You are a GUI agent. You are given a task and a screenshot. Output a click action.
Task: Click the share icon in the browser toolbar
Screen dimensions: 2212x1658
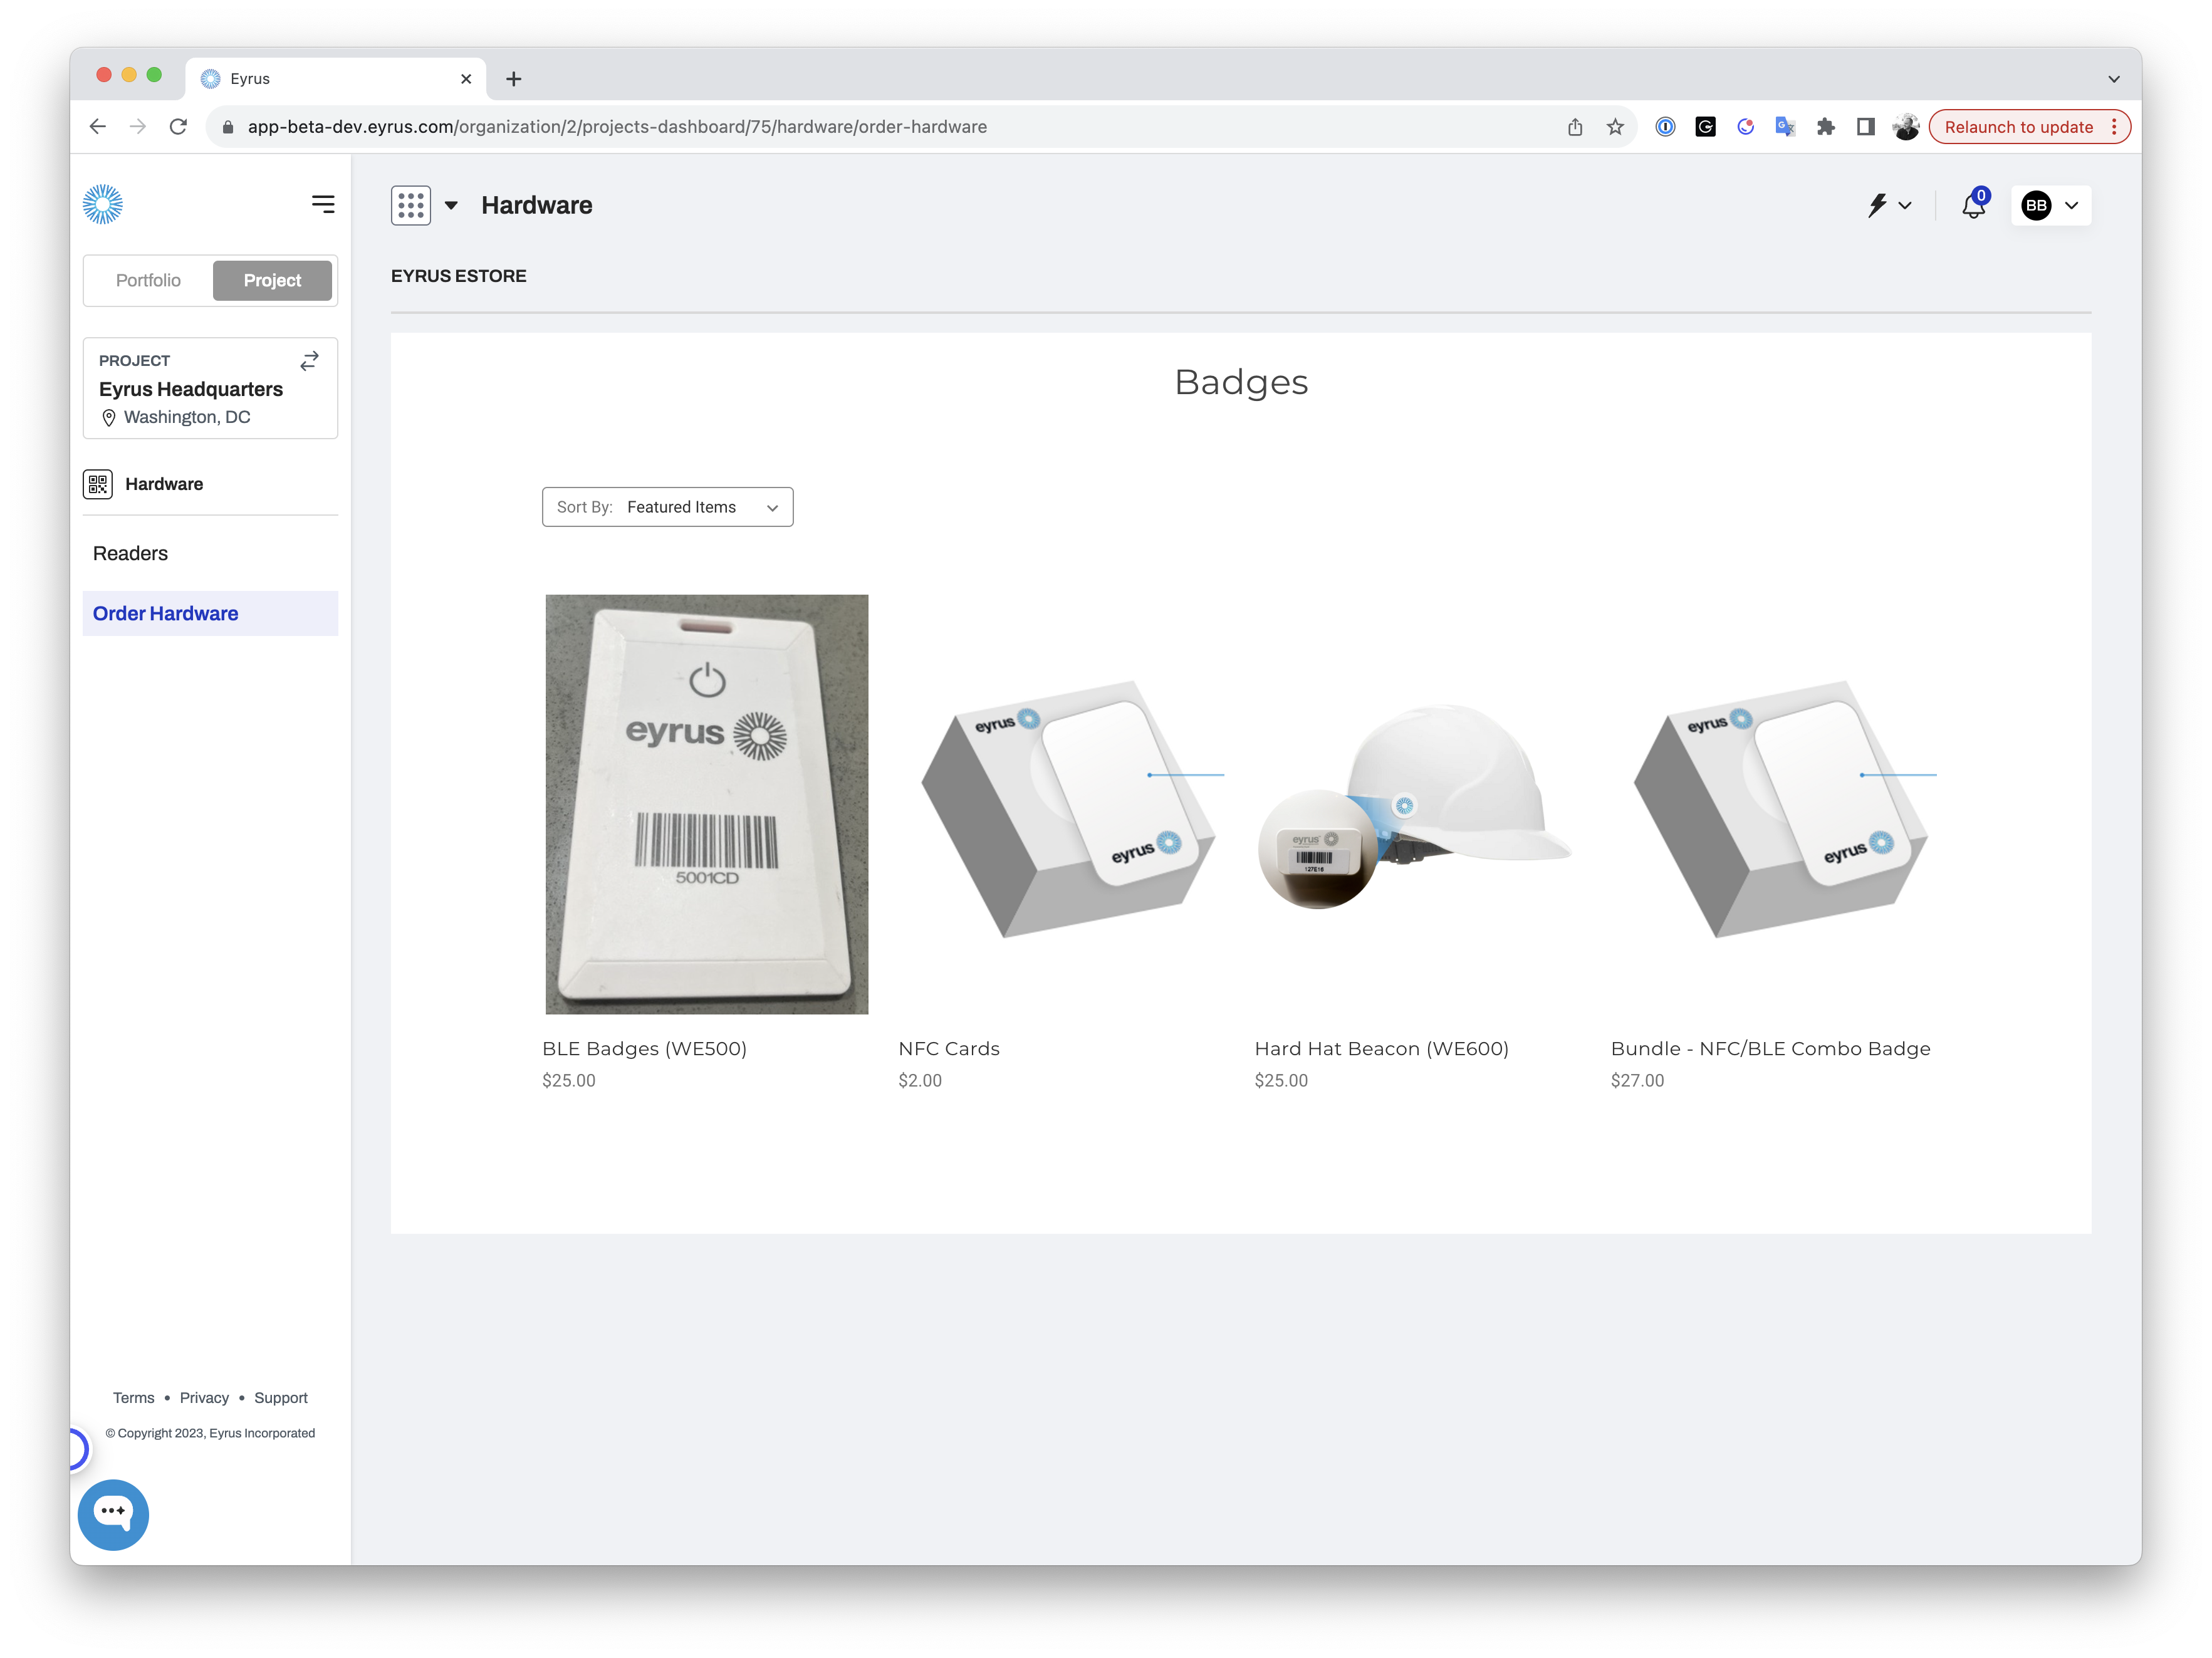click(1576, 127)
